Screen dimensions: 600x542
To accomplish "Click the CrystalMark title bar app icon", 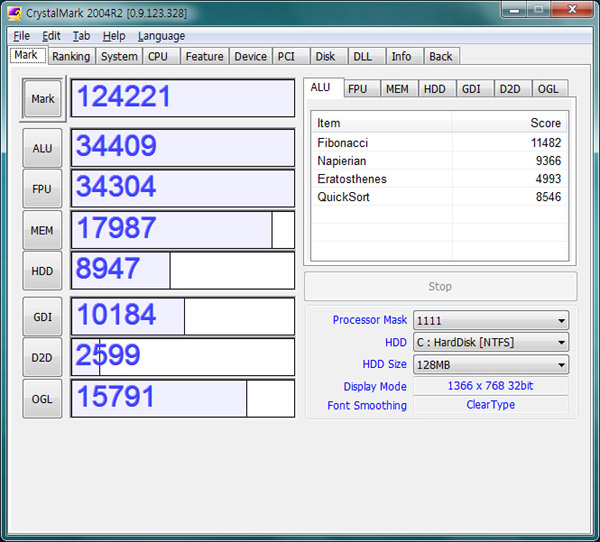I will [16, 12].
